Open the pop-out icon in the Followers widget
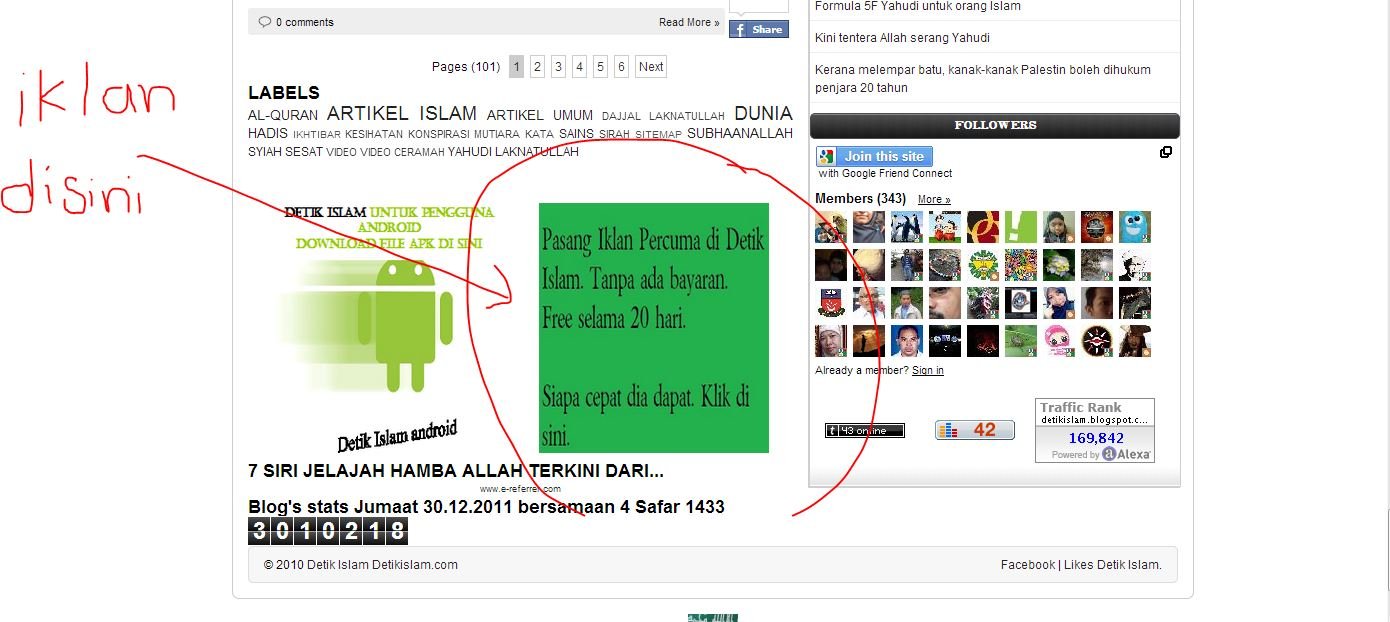Image resolution: width=1390 pixels, height=622 pixels. [1165, 152]
